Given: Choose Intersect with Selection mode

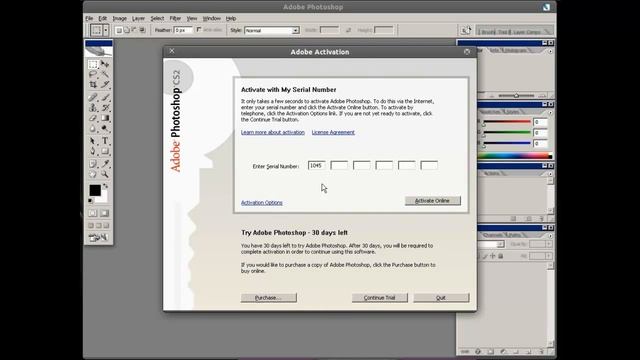Looking at the screenshot, I should (x=142, y=30).
